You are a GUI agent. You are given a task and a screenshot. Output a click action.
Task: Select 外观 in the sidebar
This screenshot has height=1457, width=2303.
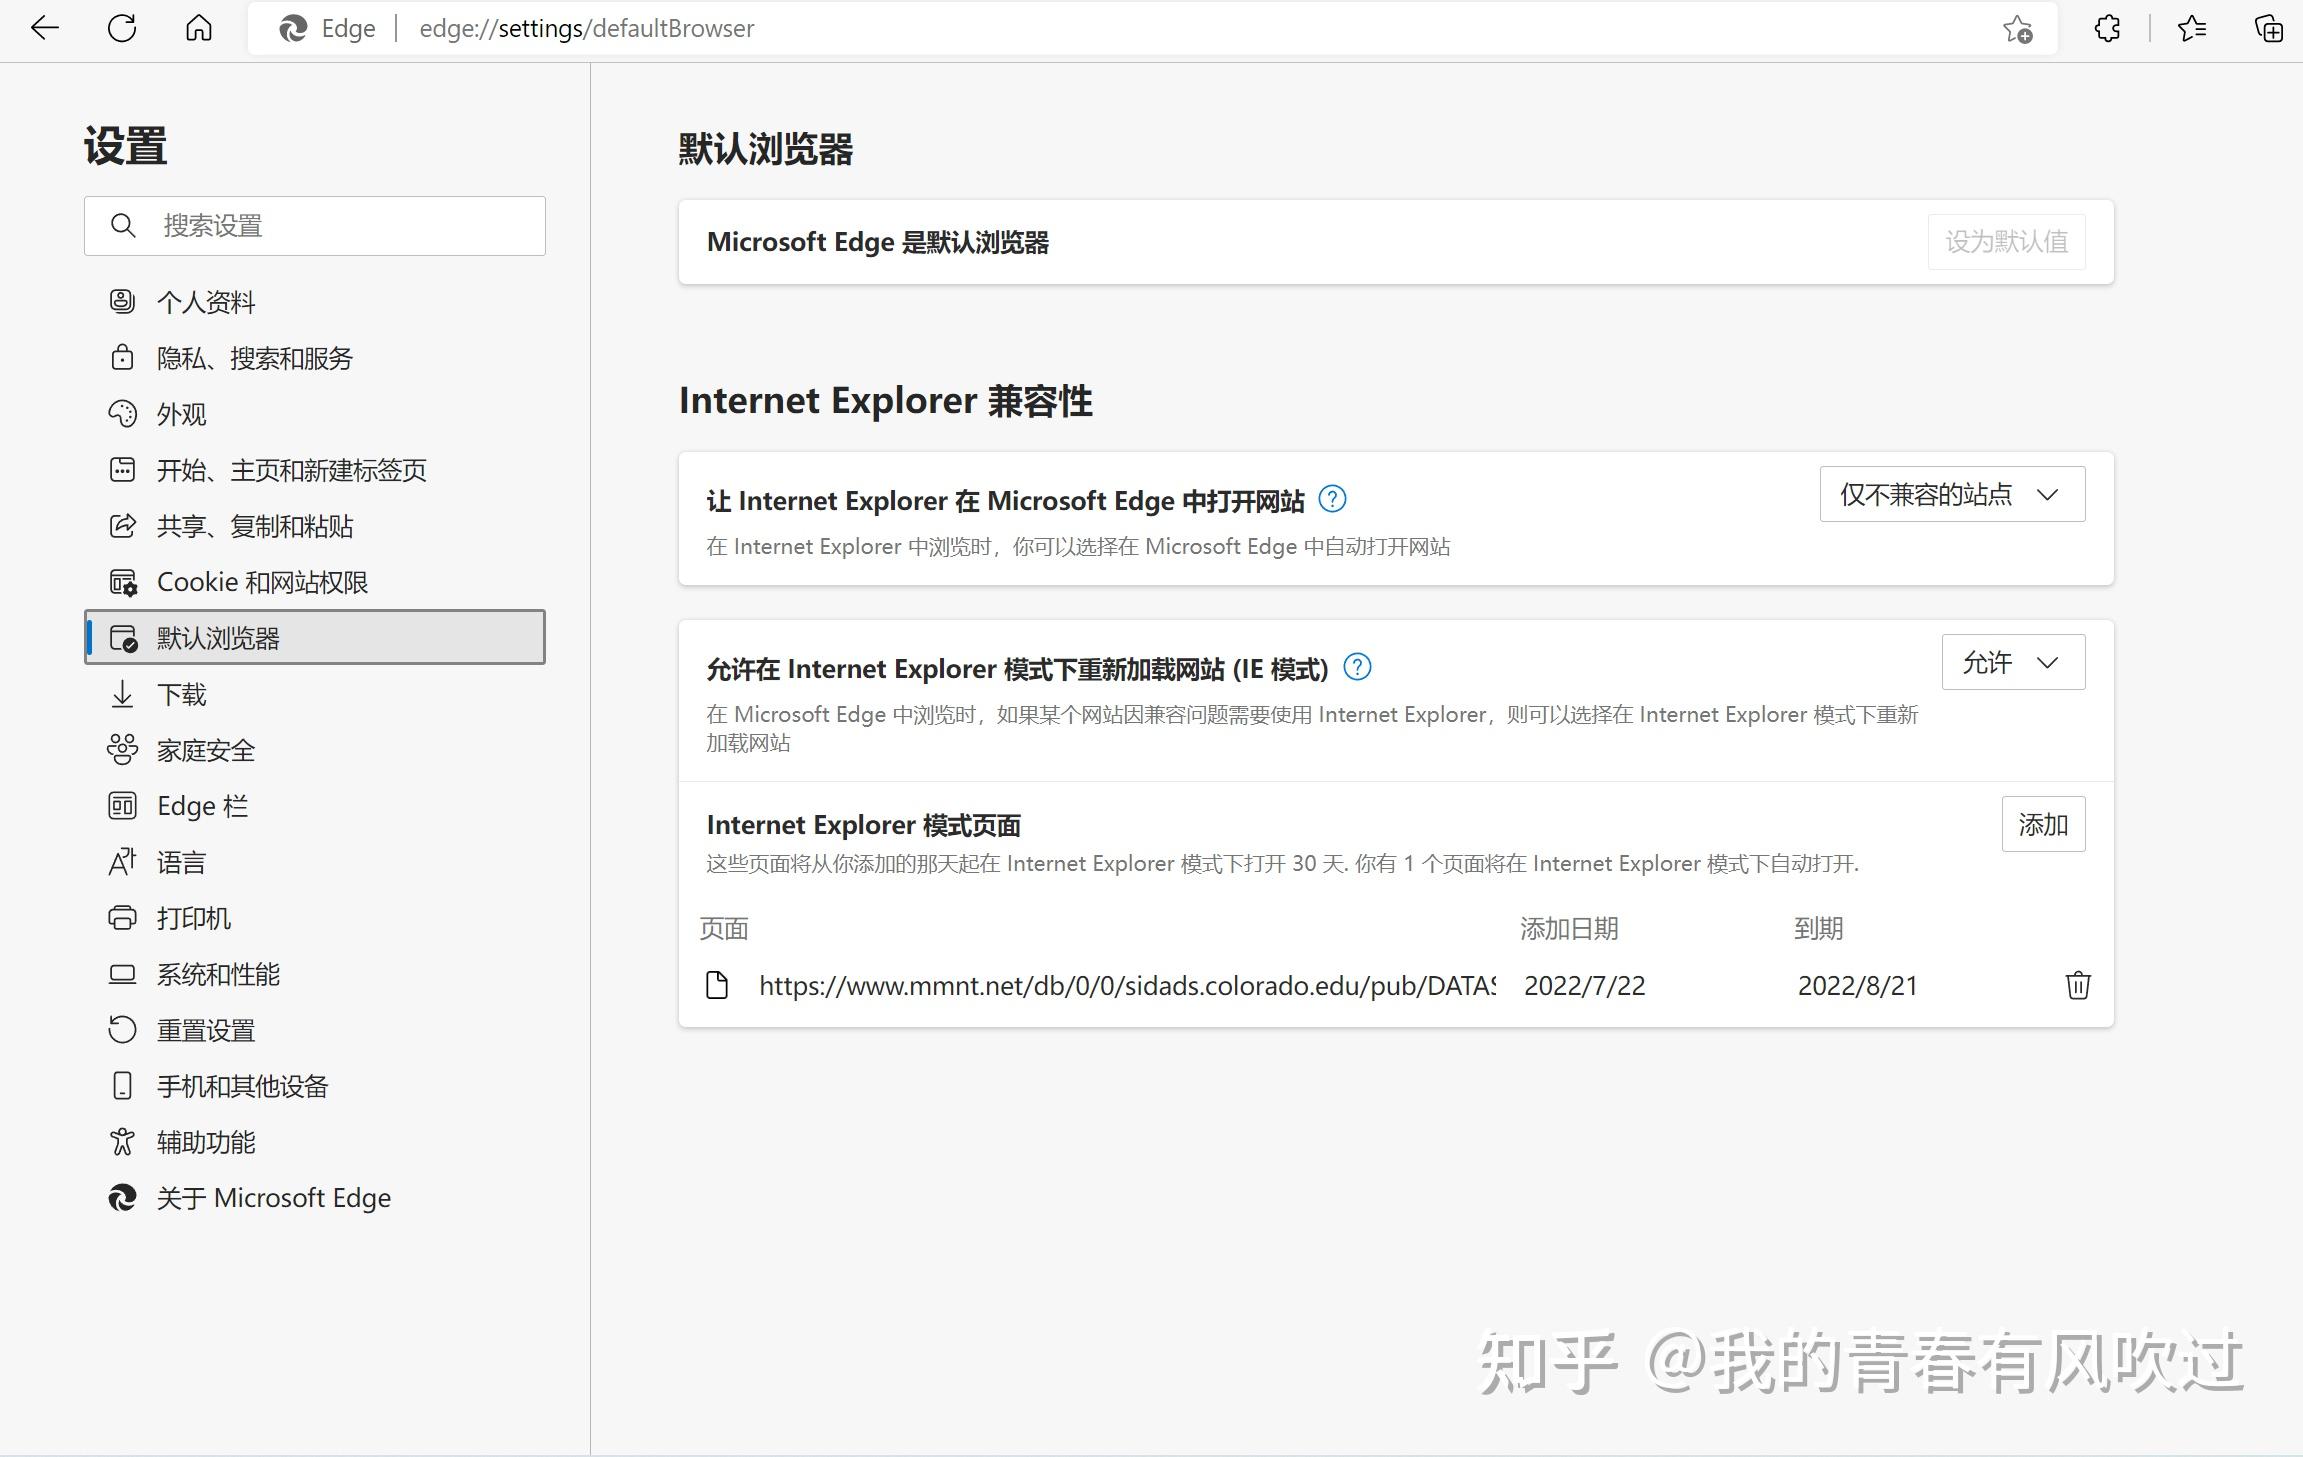tap(181, 414)
